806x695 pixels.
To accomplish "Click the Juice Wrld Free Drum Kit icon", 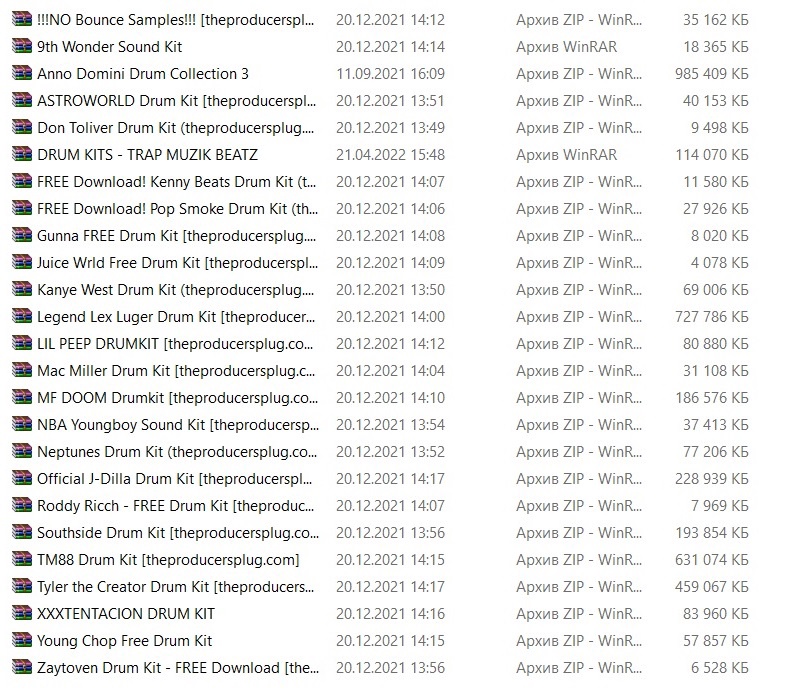I will [22, 262].
